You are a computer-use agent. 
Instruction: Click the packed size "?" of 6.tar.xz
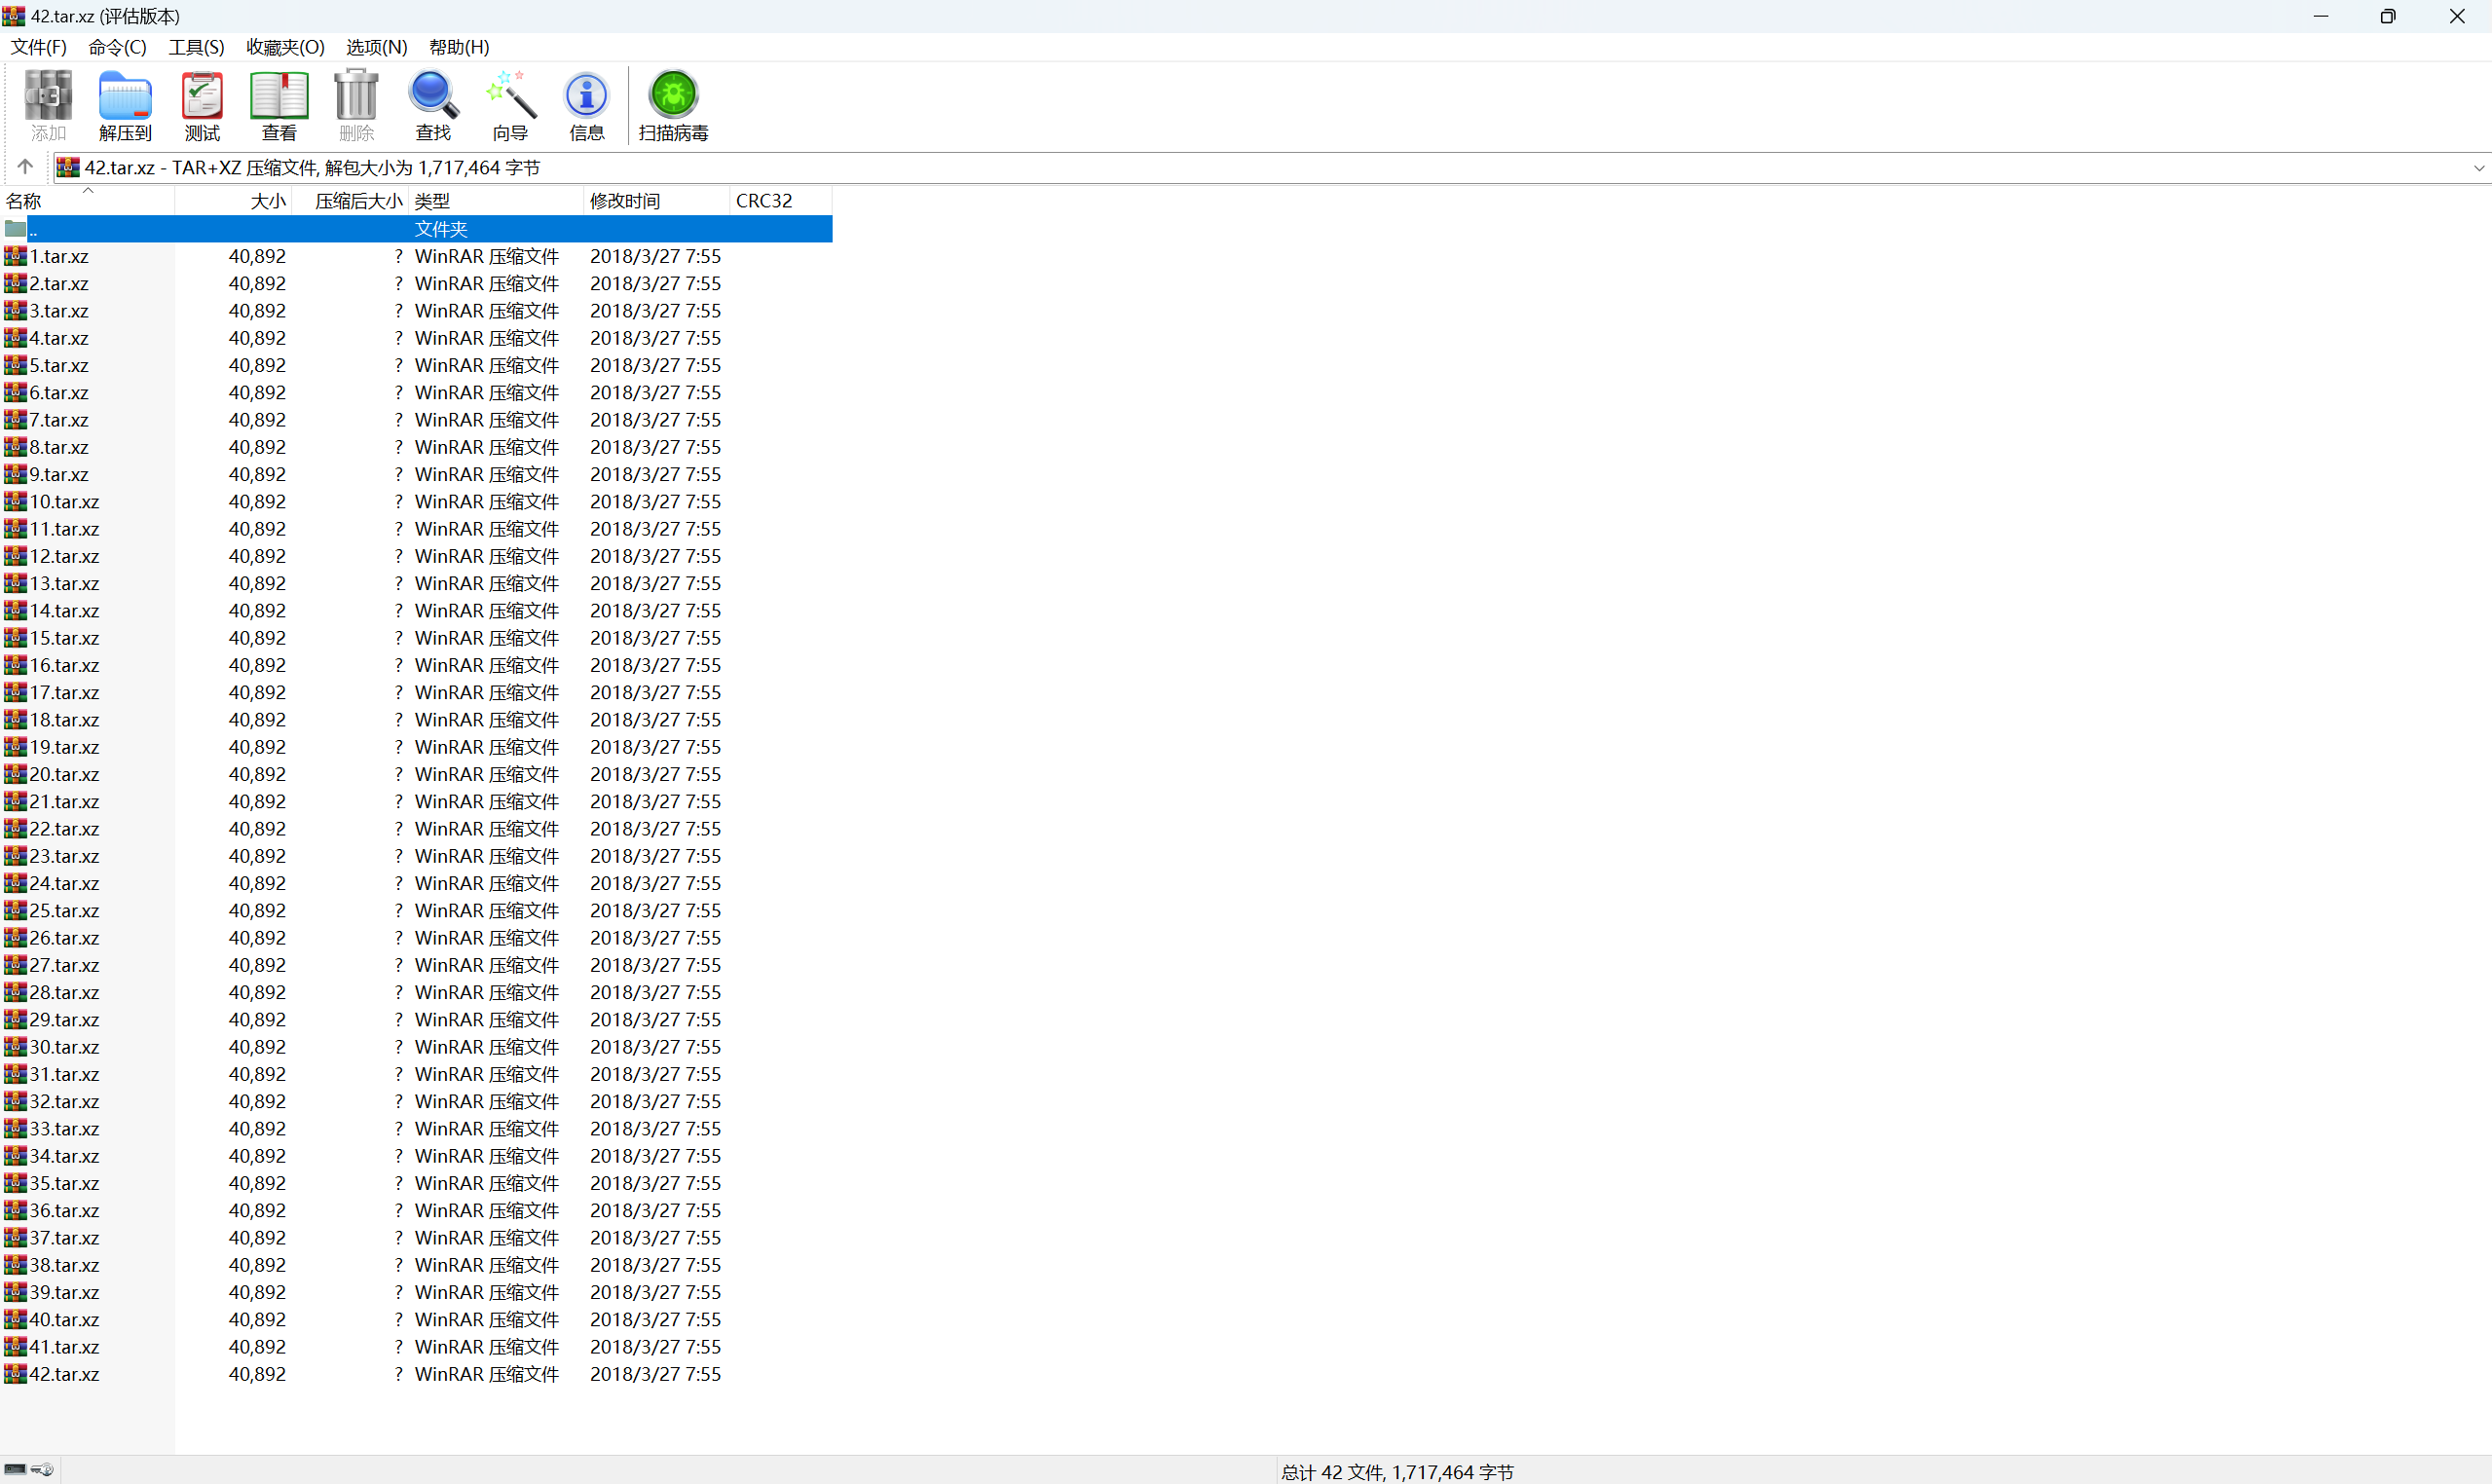point(398,393)
